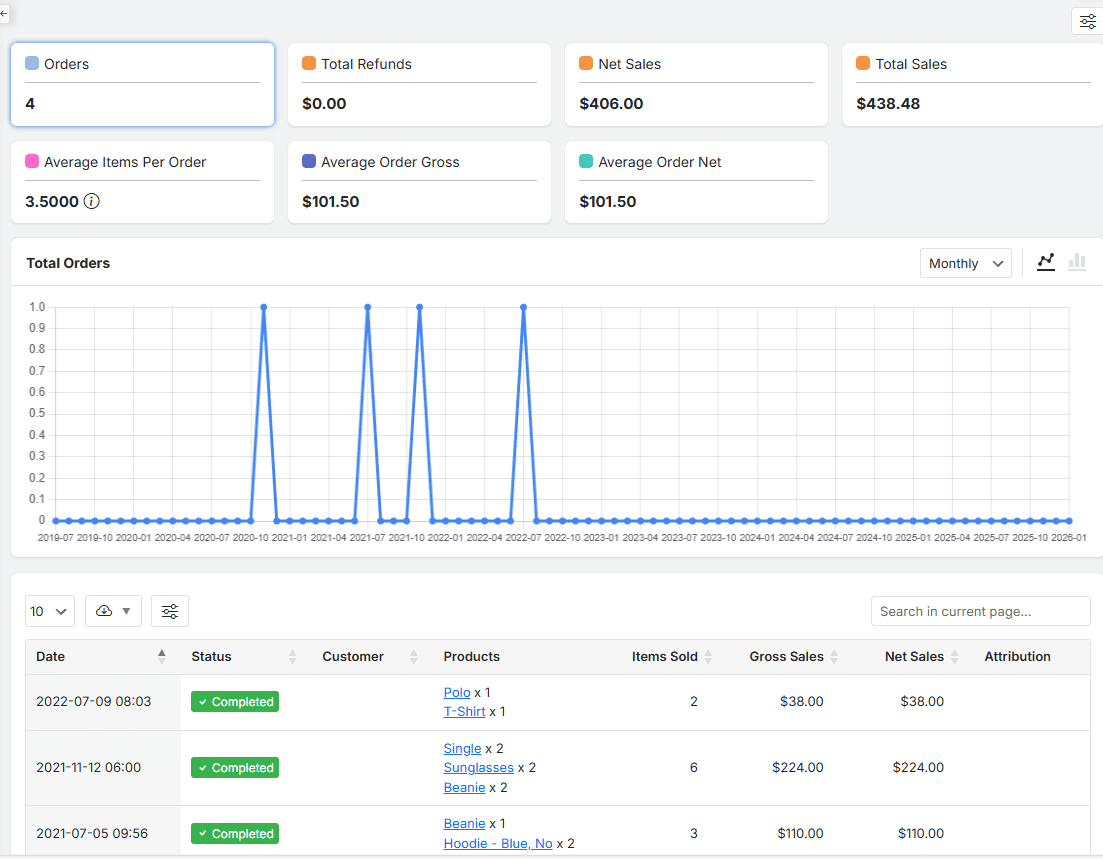1103x859 pixels.
Task: Select the Average Order Gross card
Action: point(419,182)
